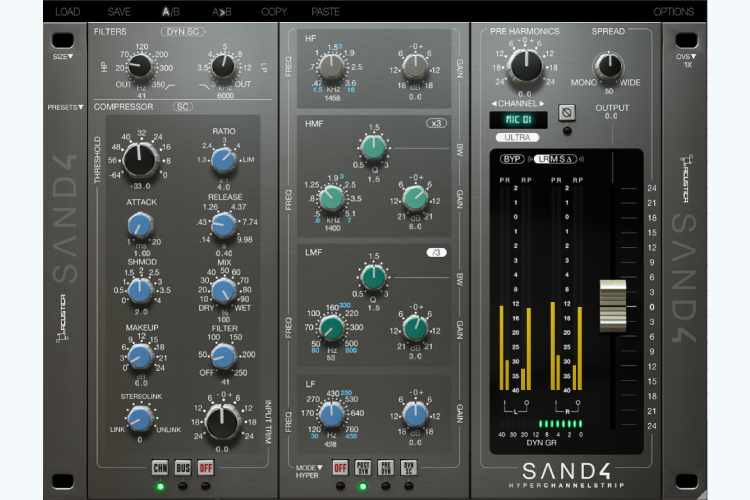Viewport: 750px width, 500px height.
Task: Click the PRE HARMONICS knob
Action: [526, 67]
